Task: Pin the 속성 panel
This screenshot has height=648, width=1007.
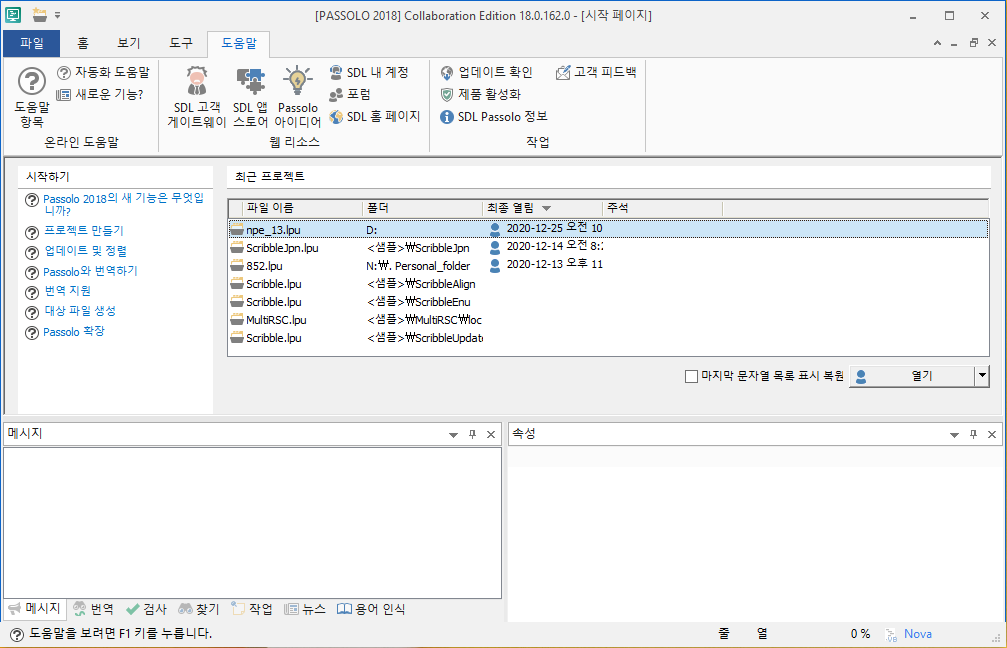Action: point(974,434)
